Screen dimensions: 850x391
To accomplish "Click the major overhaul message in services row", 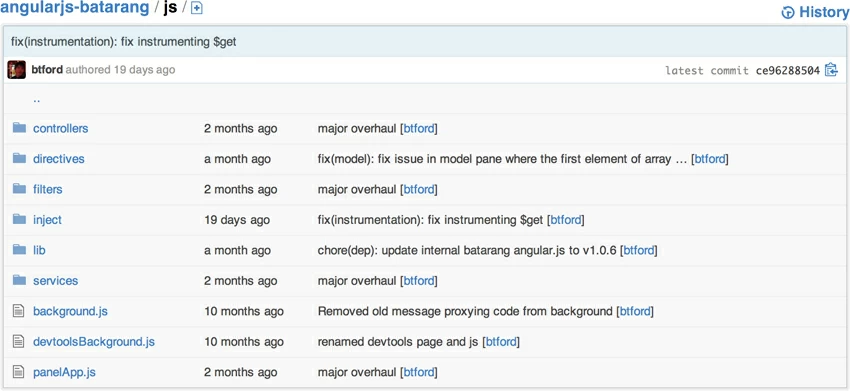I will click(x=357, y=280).
